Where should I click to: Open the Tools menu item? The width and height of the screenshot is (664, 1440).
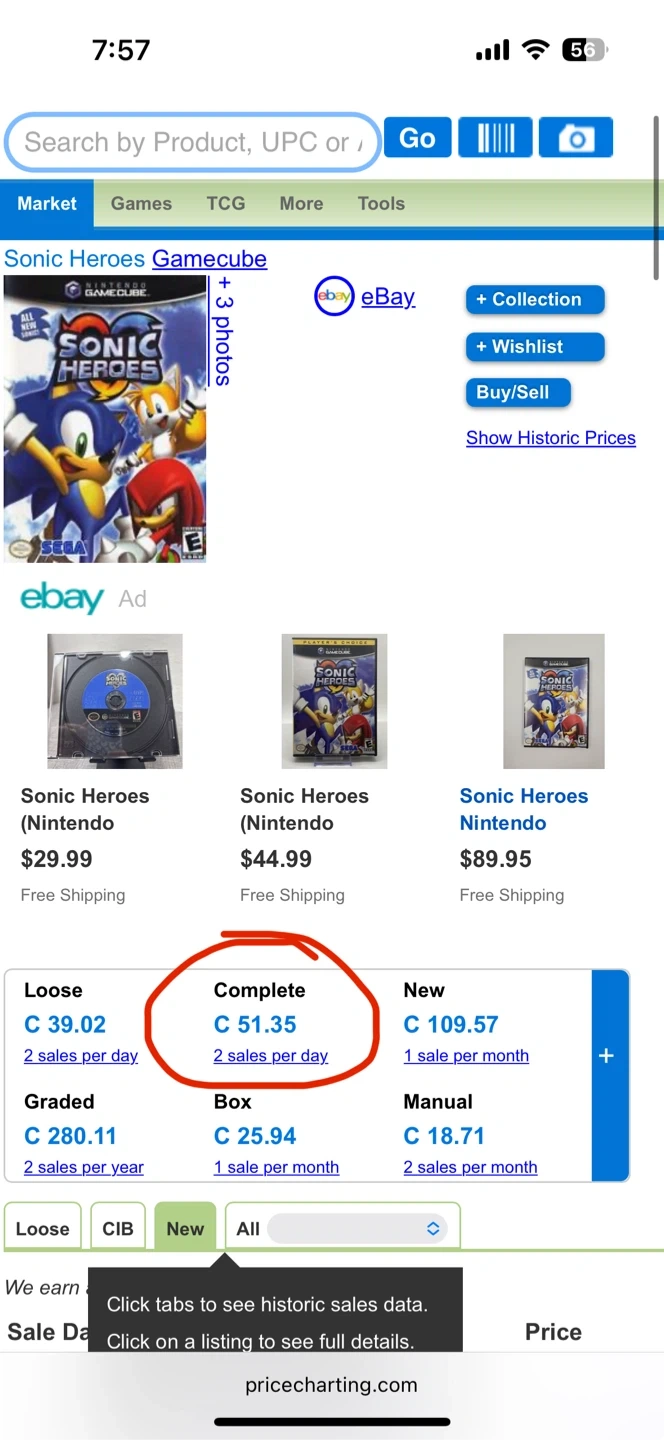tap(381, 203)
